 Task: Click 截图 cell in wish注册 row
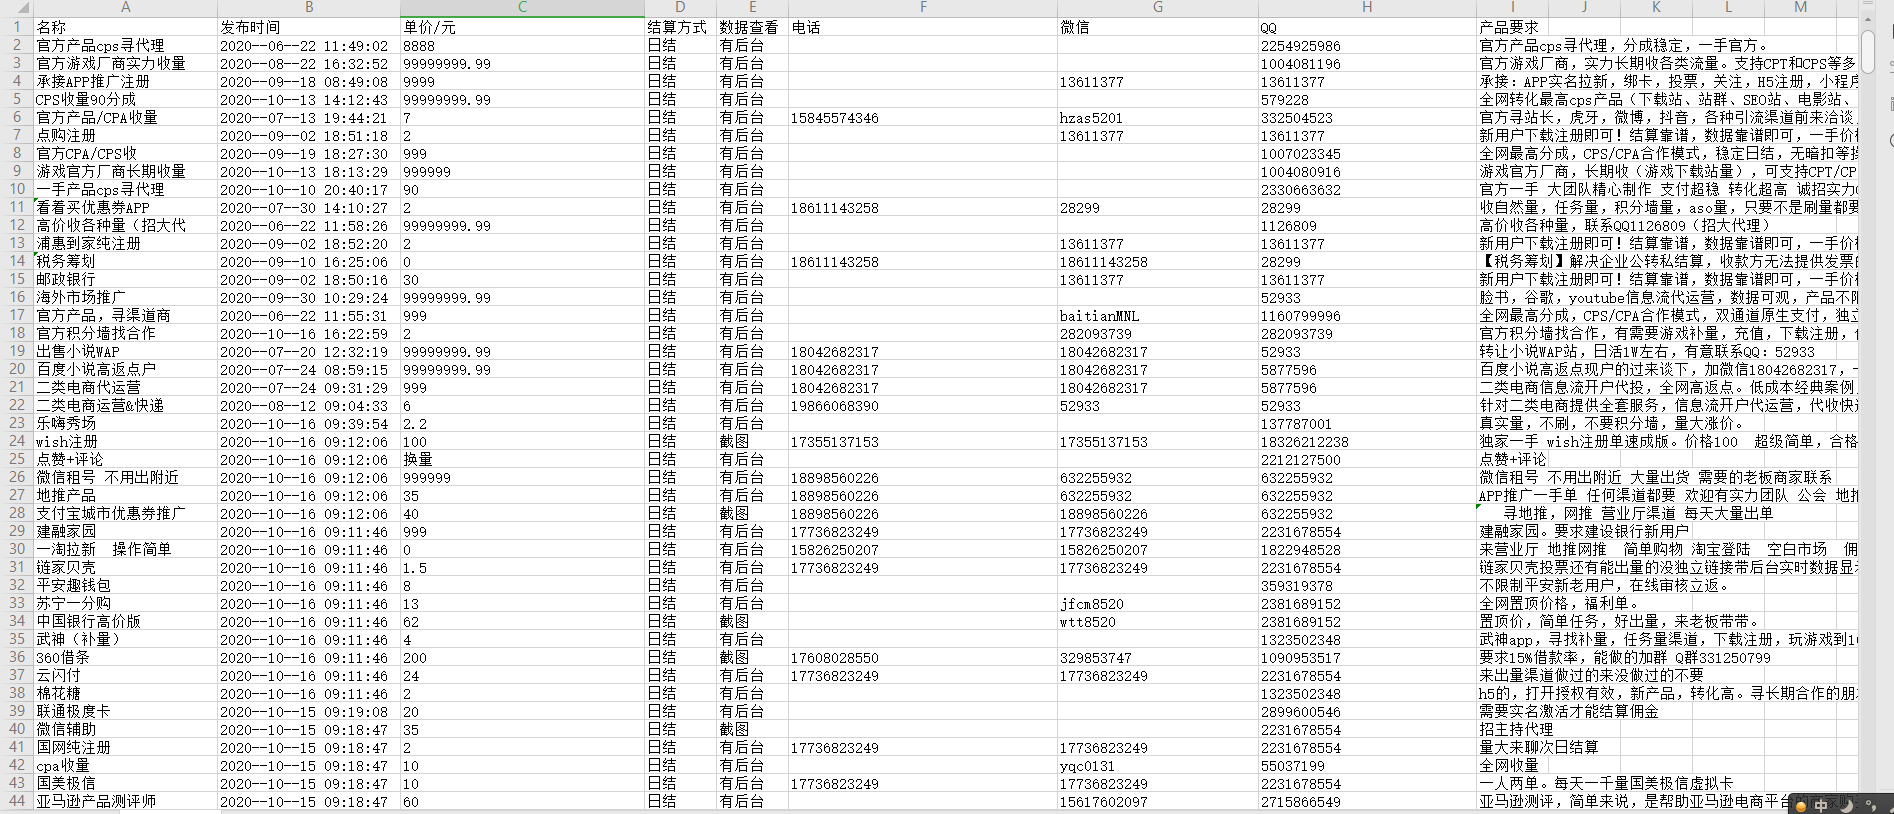click(x=752, y=441)
